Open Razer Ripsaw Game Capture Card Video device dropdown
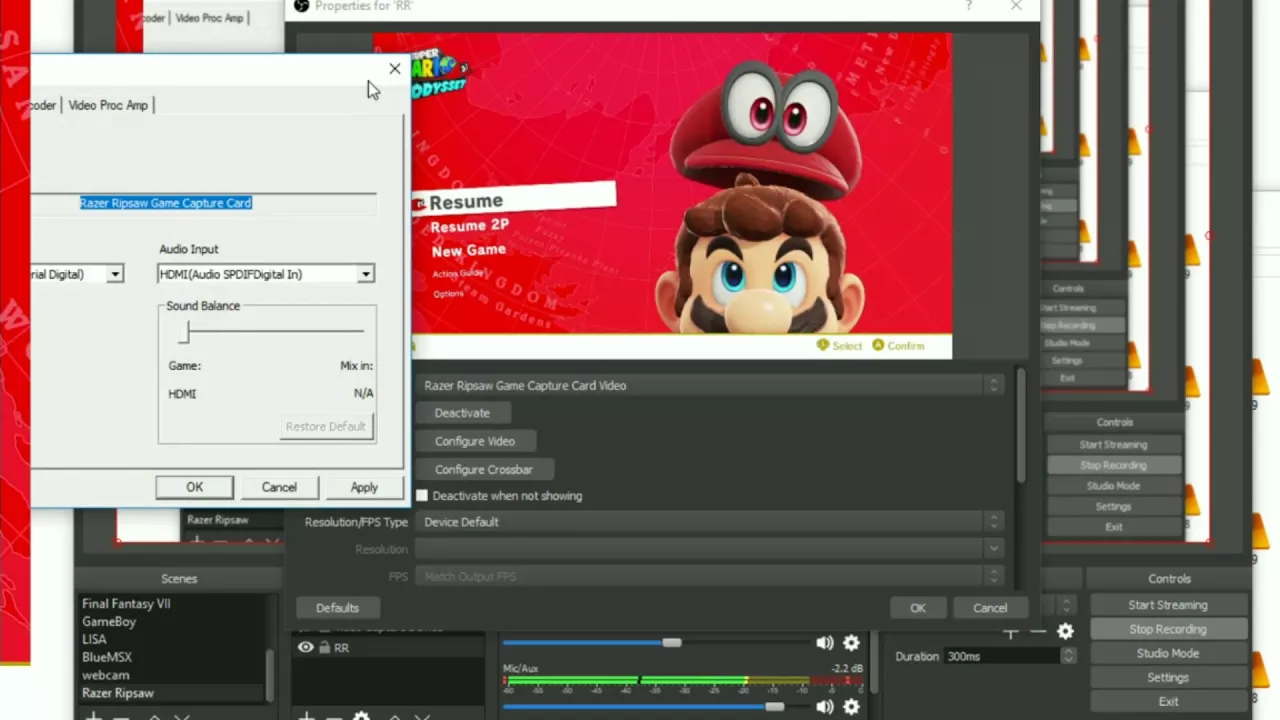Image resolution: width=1280 pixels, height=720 pixels. (x=709, y=385)
